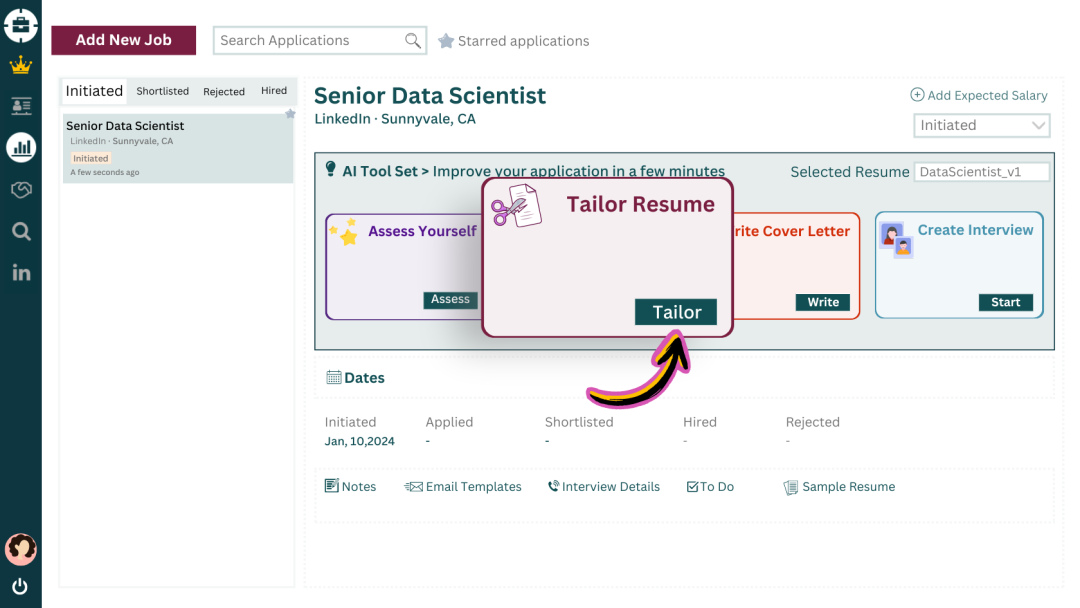Click Add Expected Salary link
The height and width of the screenshot is (608, 1080).
coord(979,95)
